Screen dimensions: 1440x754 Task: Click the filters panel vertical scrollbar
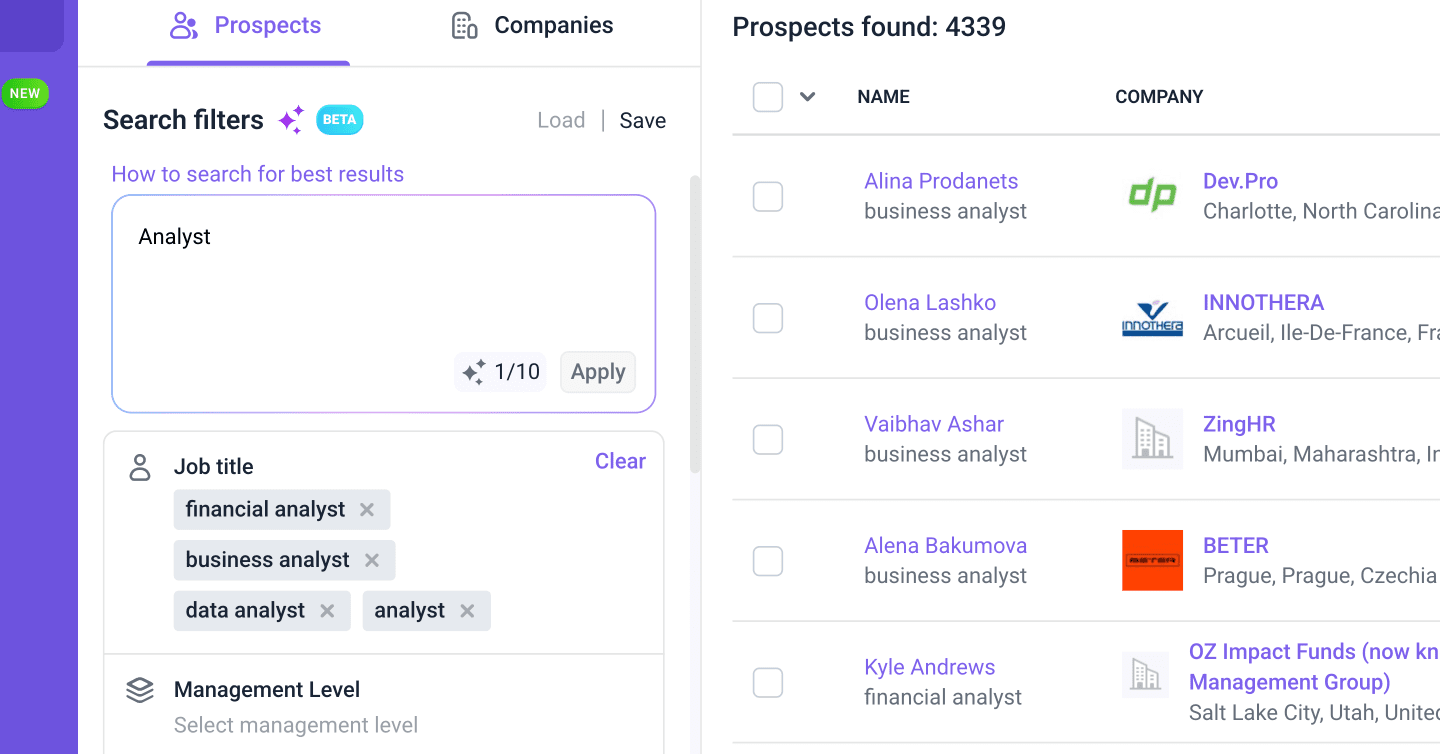695,320
